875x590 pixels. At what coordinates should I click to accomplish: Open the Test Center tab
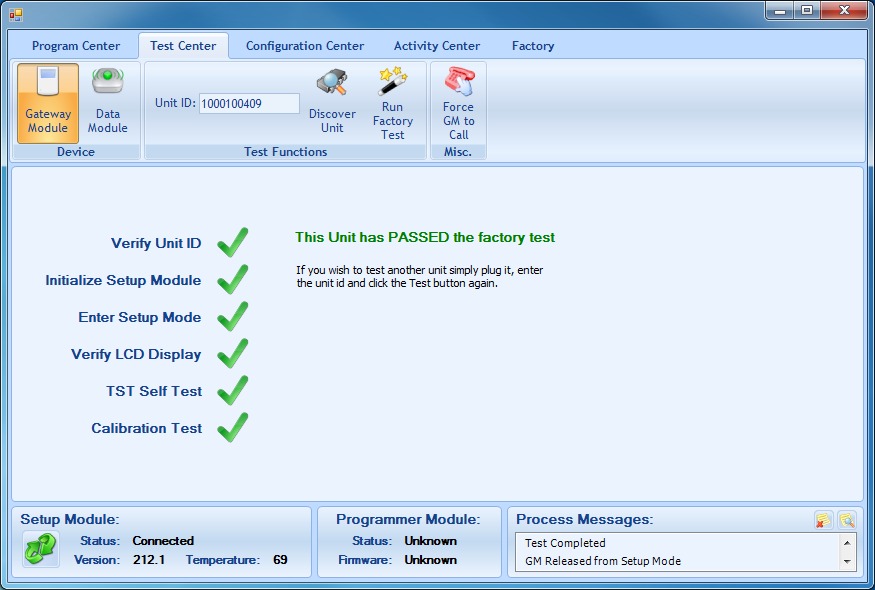point(183,46)
